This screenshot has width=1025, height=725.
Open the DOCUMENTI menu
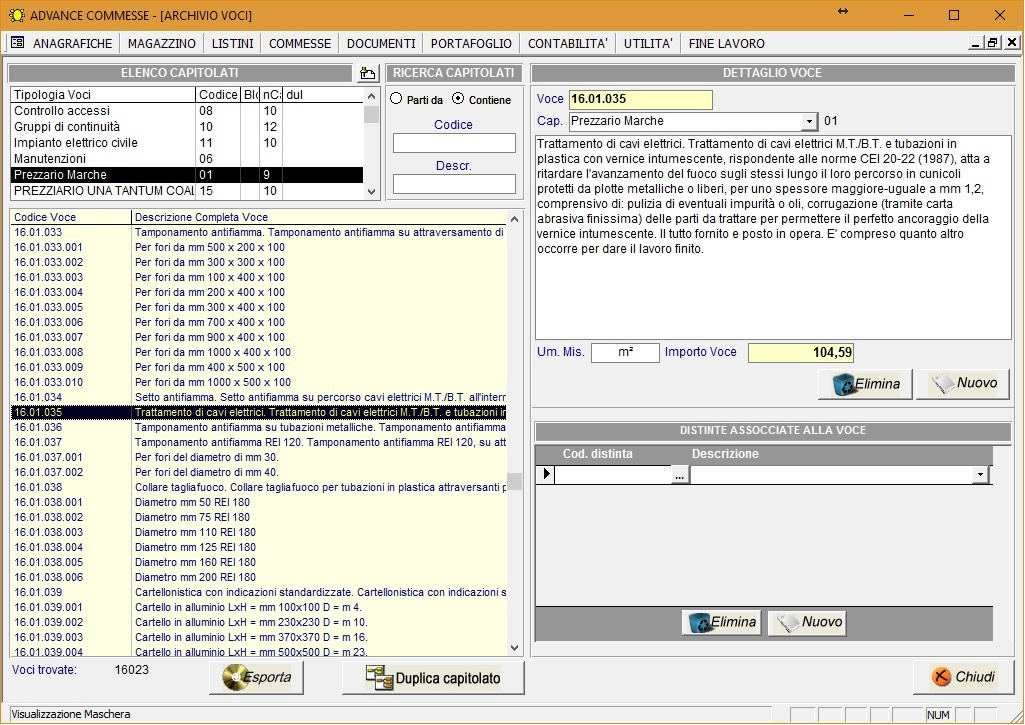(381, 43)
